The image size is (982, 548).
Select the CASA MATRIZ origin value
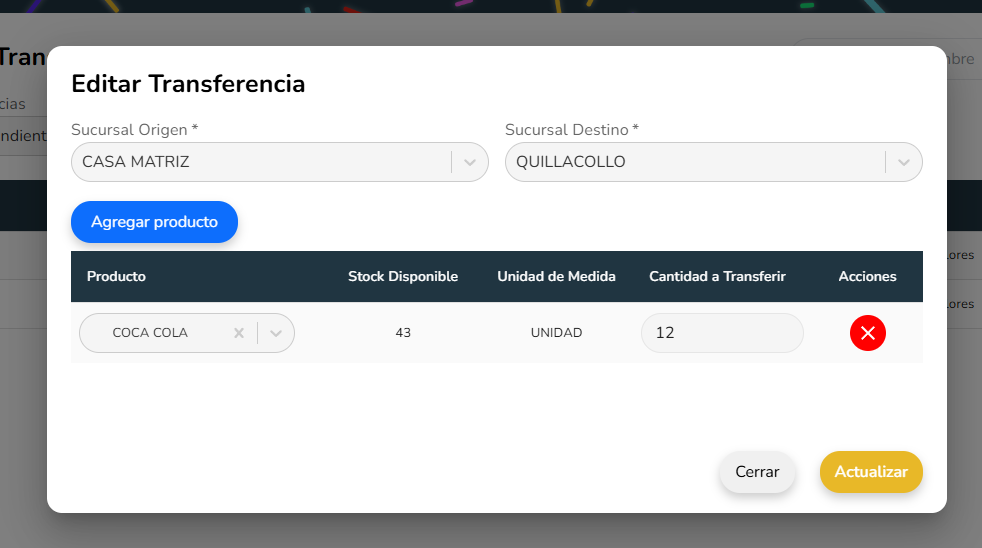tap(136, 162)
